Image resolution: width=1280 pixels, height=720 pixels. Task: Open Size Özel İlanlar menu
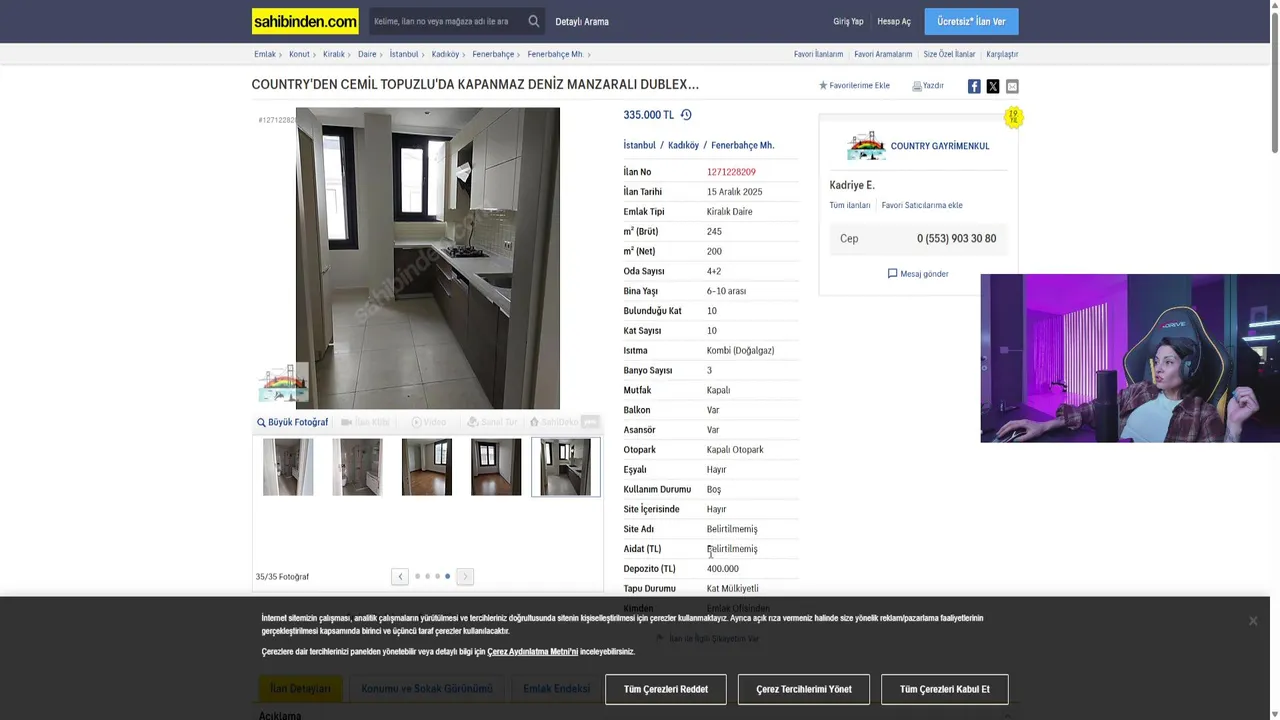[949, 54]
